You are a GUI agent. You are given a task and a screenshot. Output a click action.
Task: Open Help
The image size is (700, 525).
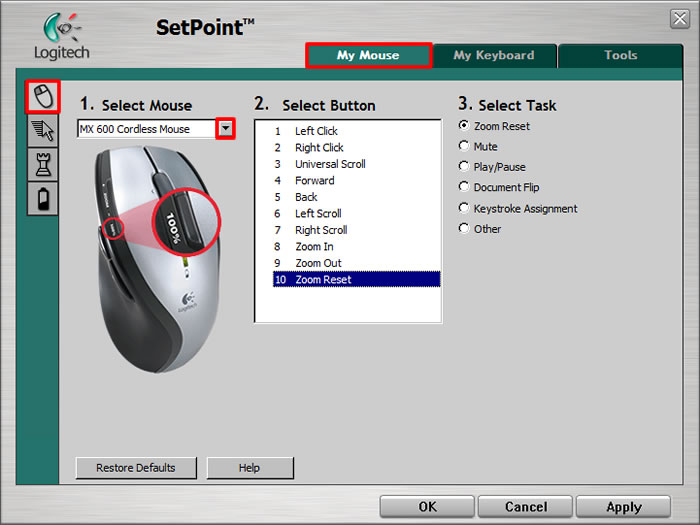click(250, 468)
